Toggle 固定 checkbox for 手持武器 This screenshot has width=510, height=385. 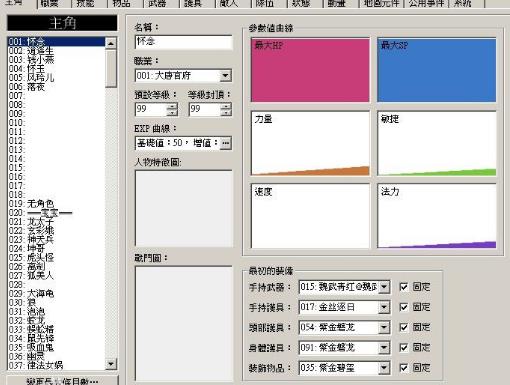pyautogui.click(x=403, y=287)
